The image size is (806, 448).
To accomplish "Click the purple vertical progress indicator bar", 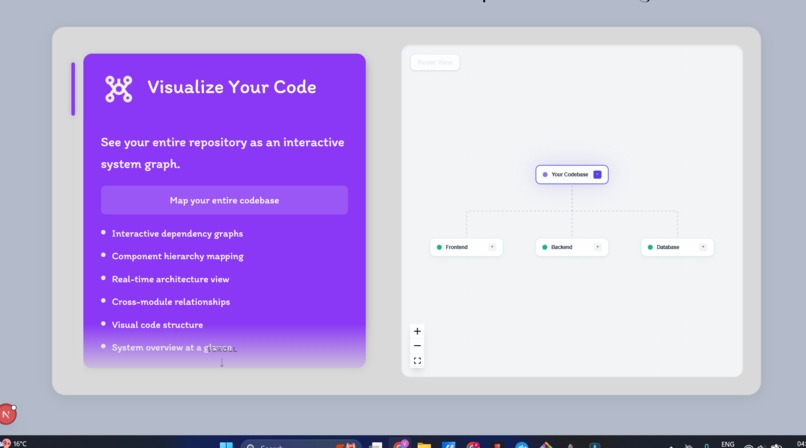I will [73, 89].
